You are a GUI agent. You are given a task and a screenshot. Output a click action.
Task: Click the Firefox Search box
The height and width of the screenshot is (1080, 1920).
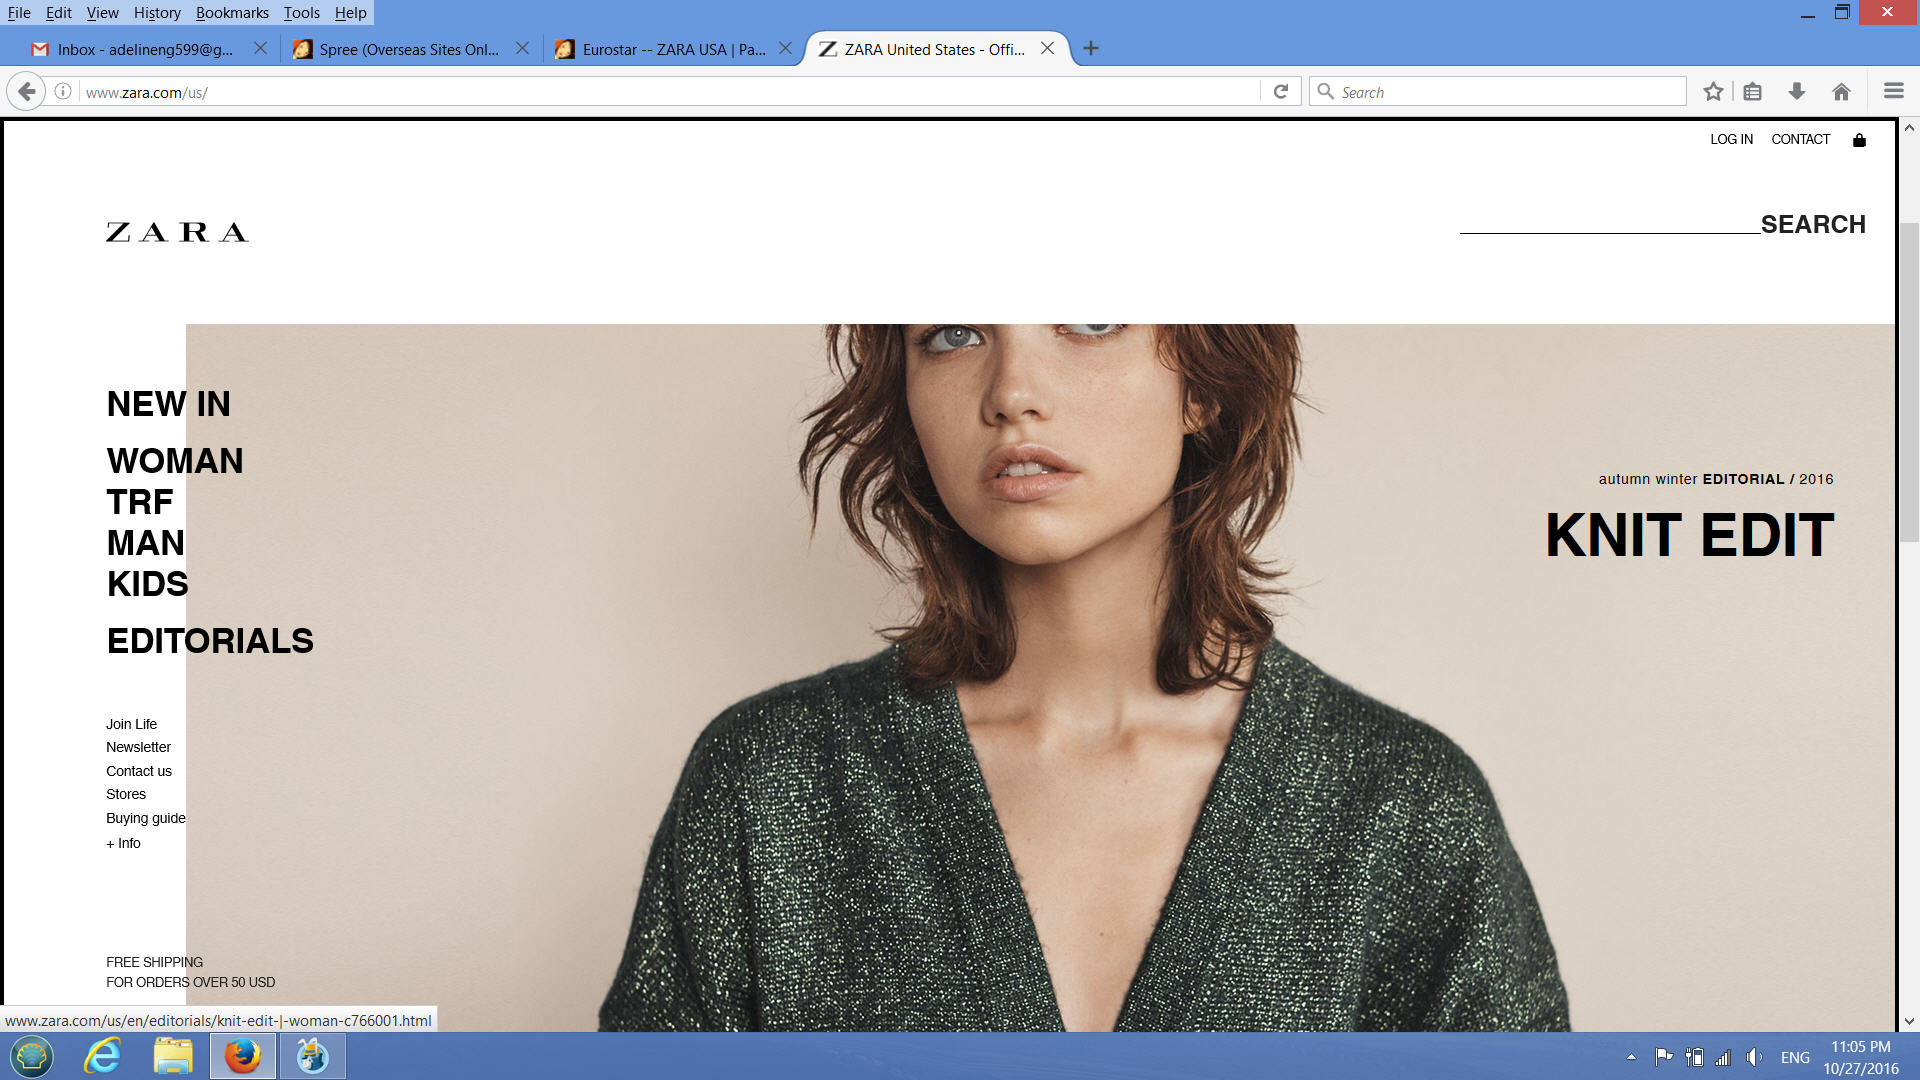(1497, 92)
